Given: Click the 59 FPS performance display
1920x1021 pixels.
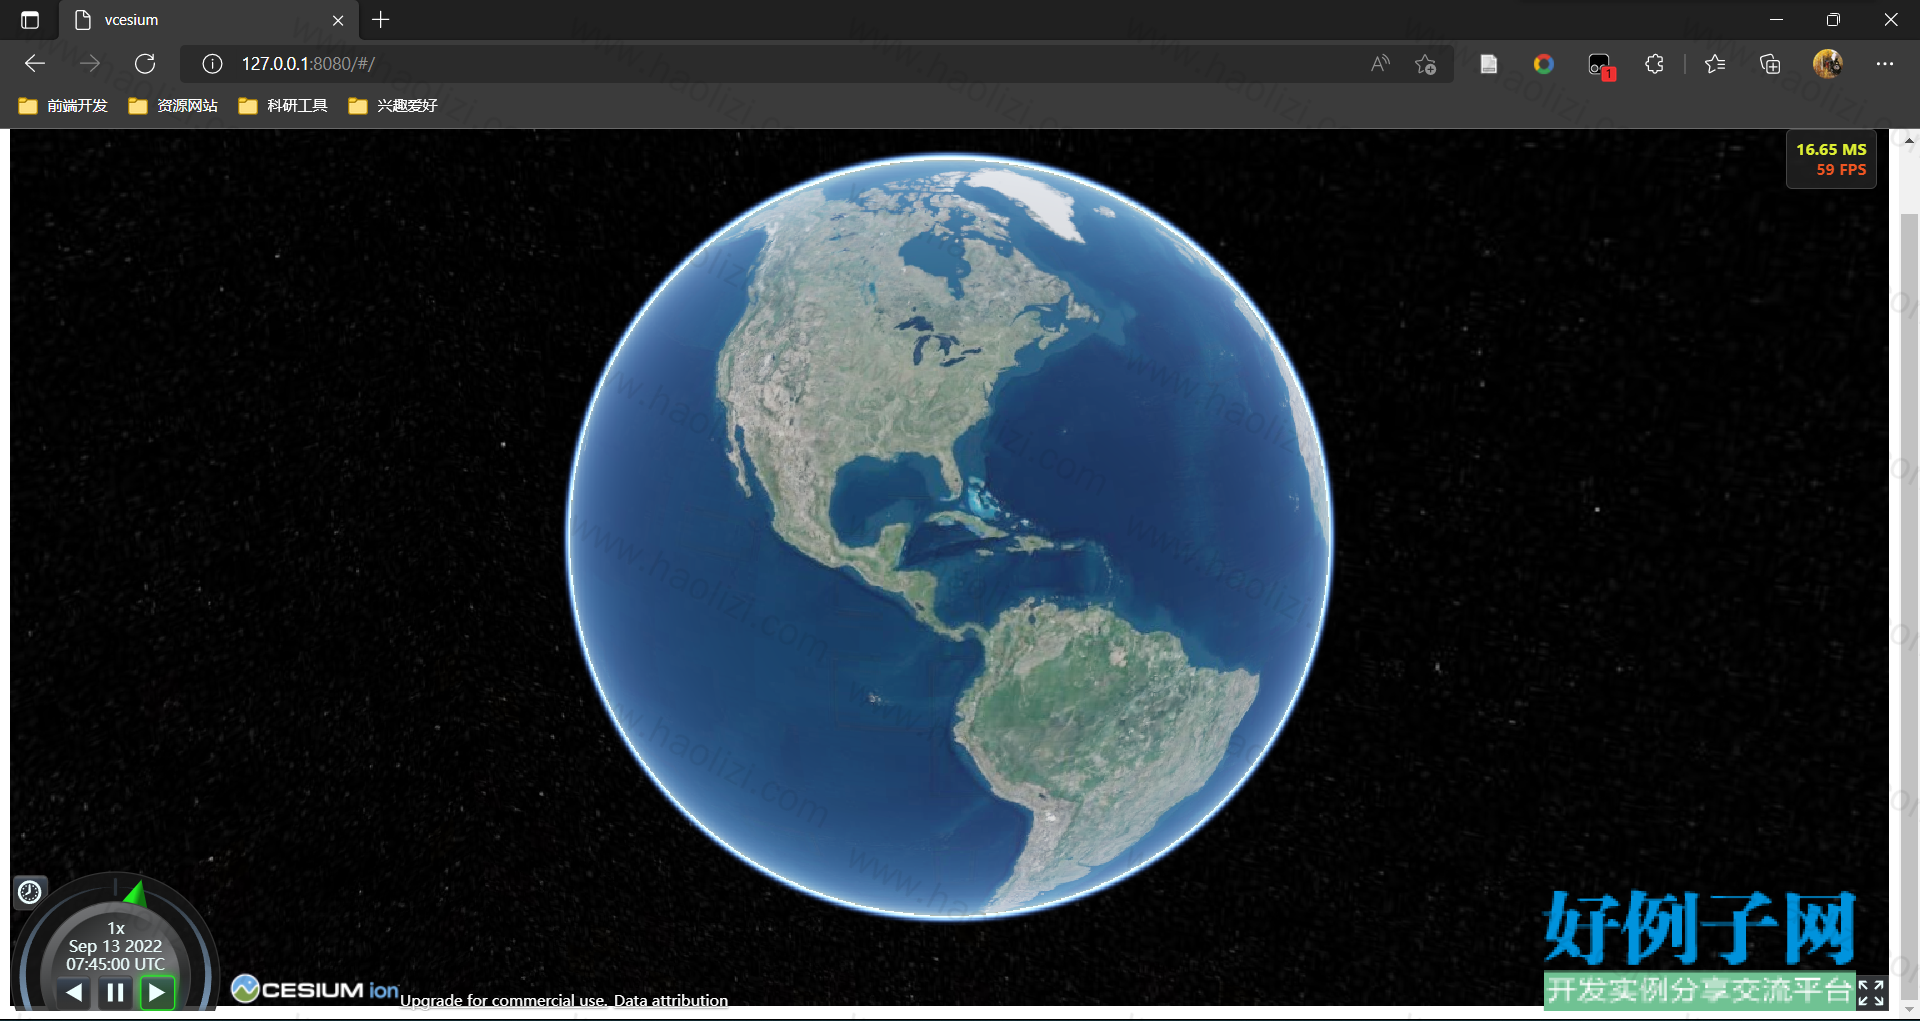Looking at the screenshot, I should pyautogui.click(x=1841, y=170).
